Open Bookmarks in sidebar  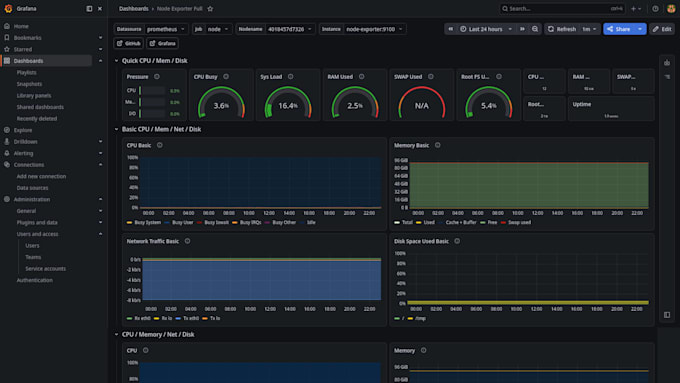coord(27,38)
